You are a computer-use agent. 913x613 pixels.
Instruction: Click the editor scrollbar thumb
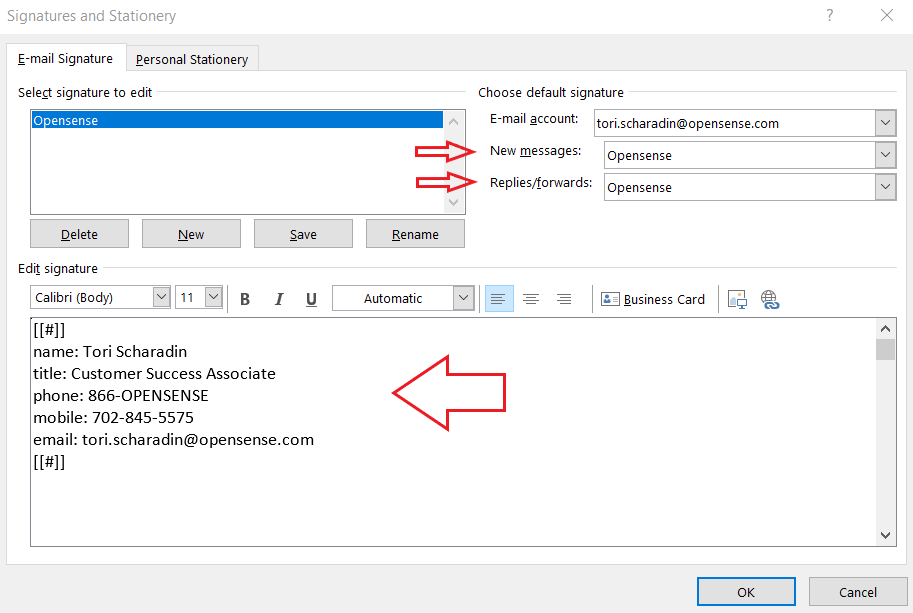pos(885,350)
